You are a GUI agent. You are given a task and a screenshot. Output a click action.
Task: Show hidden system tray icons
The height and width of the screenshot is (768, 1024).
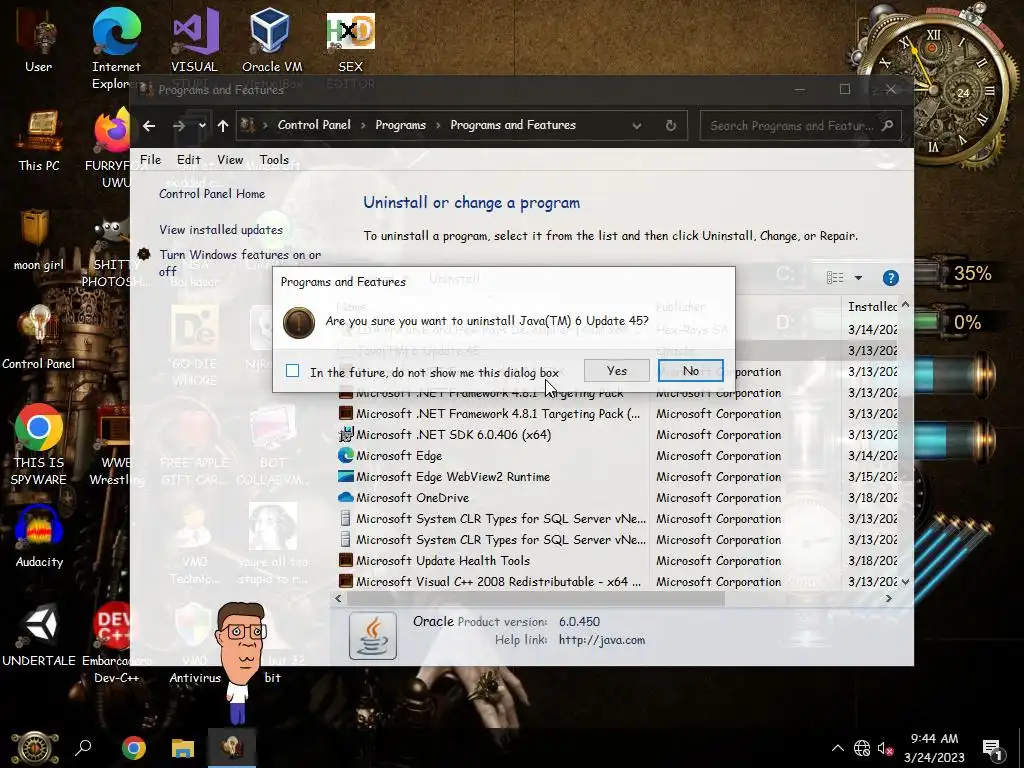point(838,748)
